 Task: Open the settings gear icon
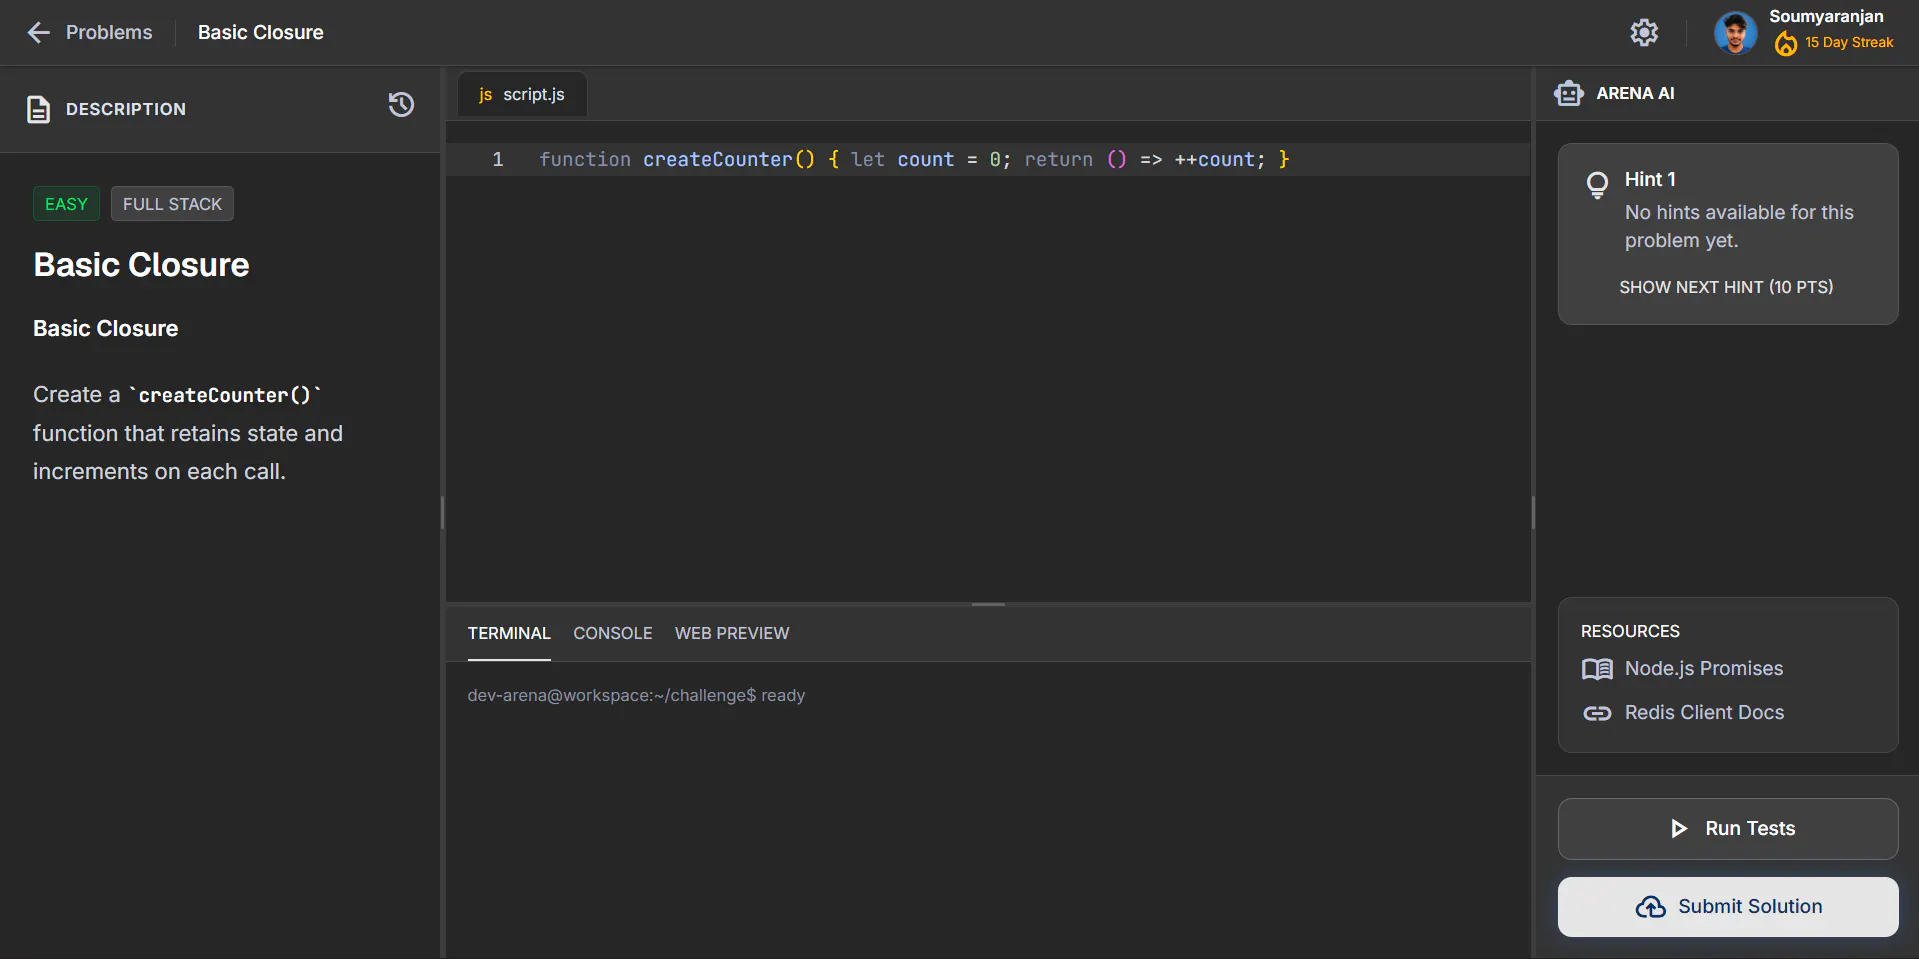tap(1644, 32)
